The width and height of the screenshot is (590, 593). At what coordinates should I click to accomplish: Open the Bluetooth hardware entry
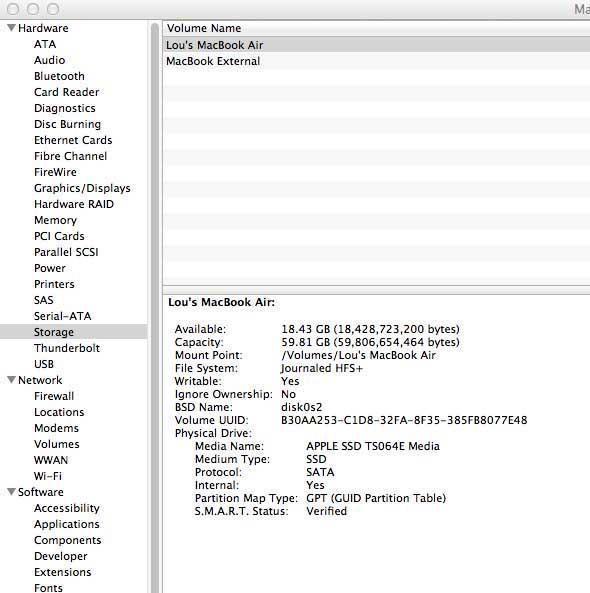[x=59, y=76]
